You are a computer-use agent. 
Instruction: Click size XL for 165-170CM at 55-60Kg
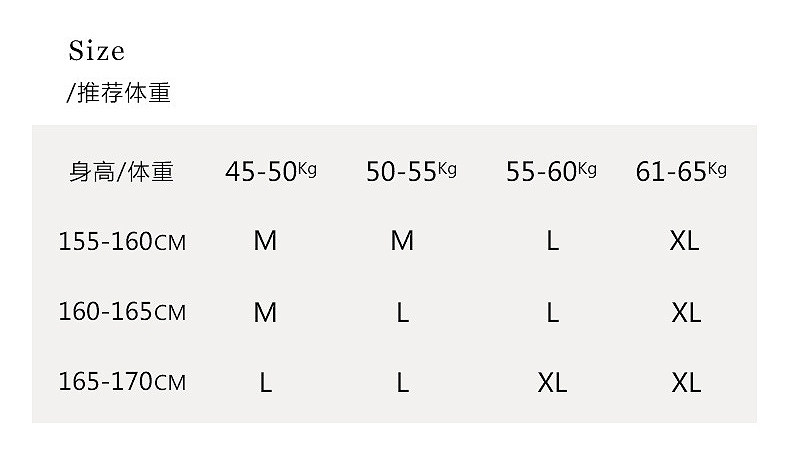point(552,382)
